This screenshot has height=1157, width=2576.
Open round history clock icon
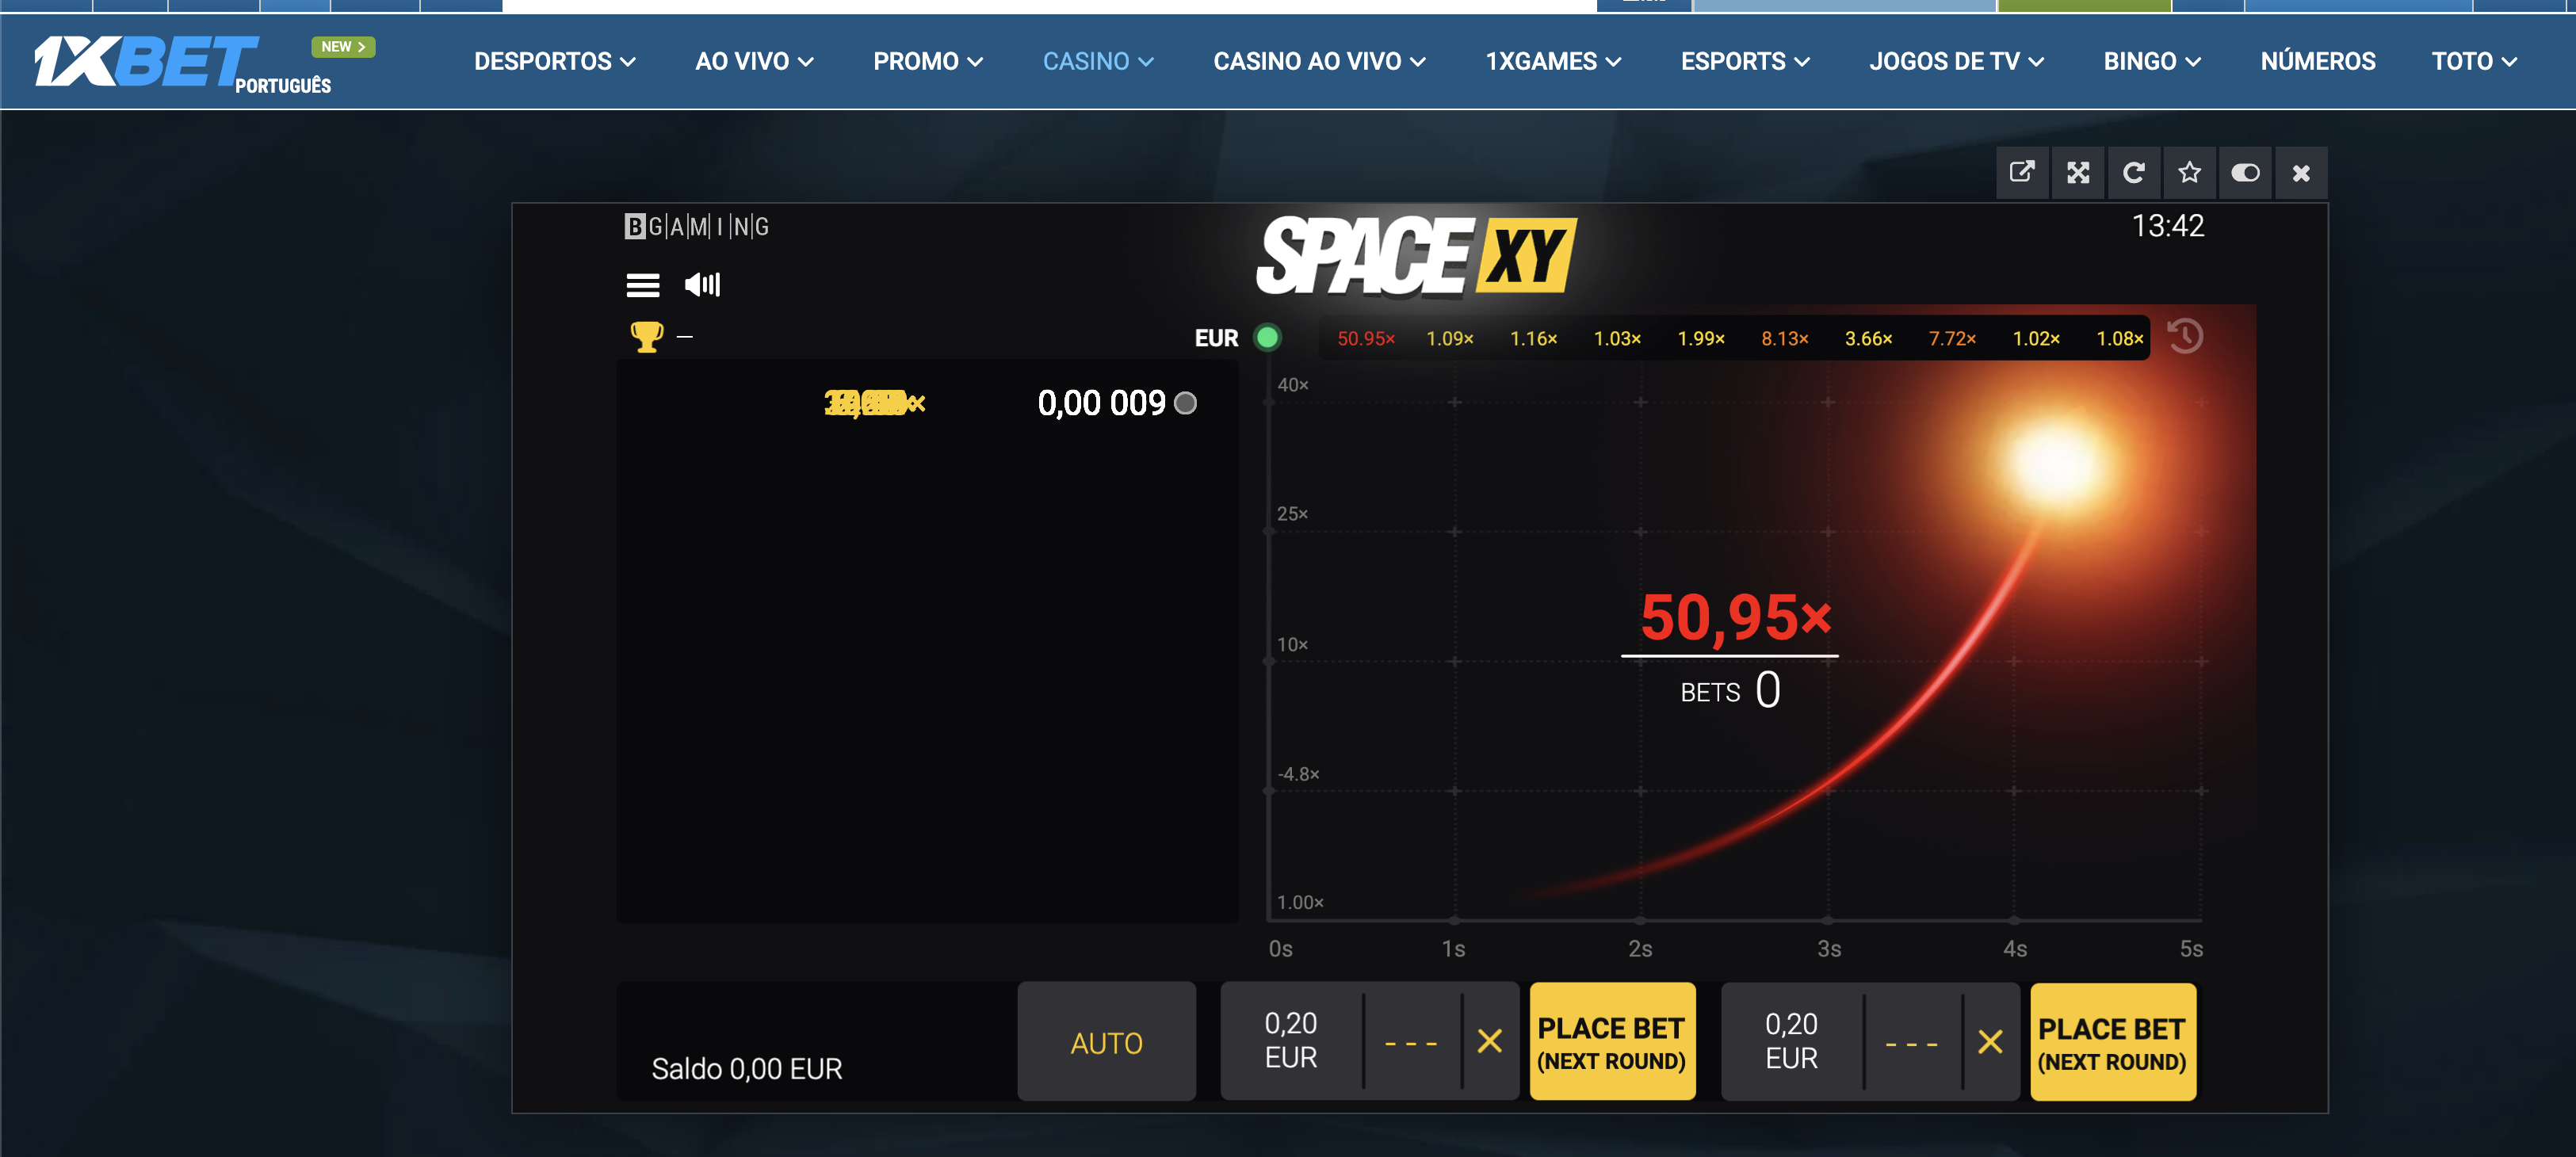pos(2185,336)
